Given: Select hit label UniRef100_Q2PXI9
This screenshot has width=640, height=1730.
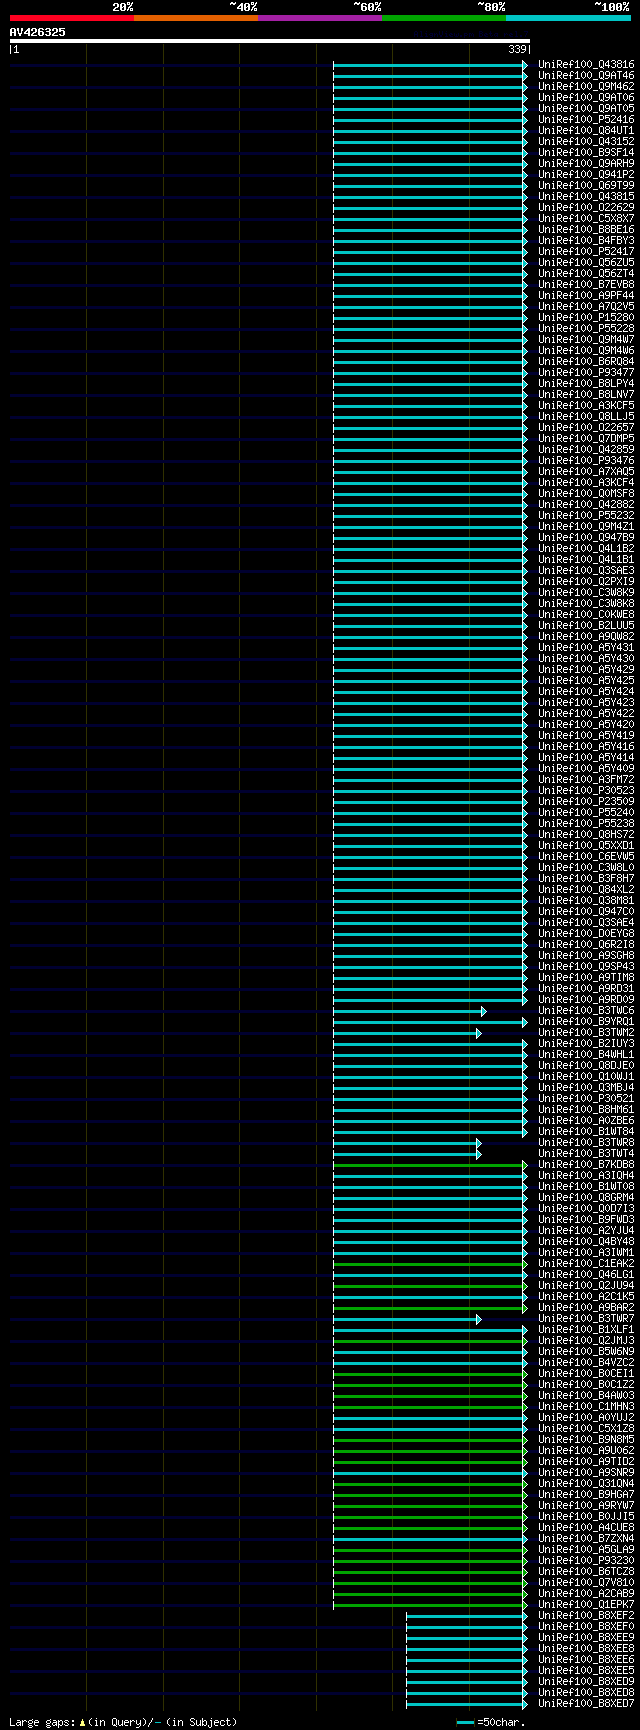Looking at the screenshot, I should point(586,581).
